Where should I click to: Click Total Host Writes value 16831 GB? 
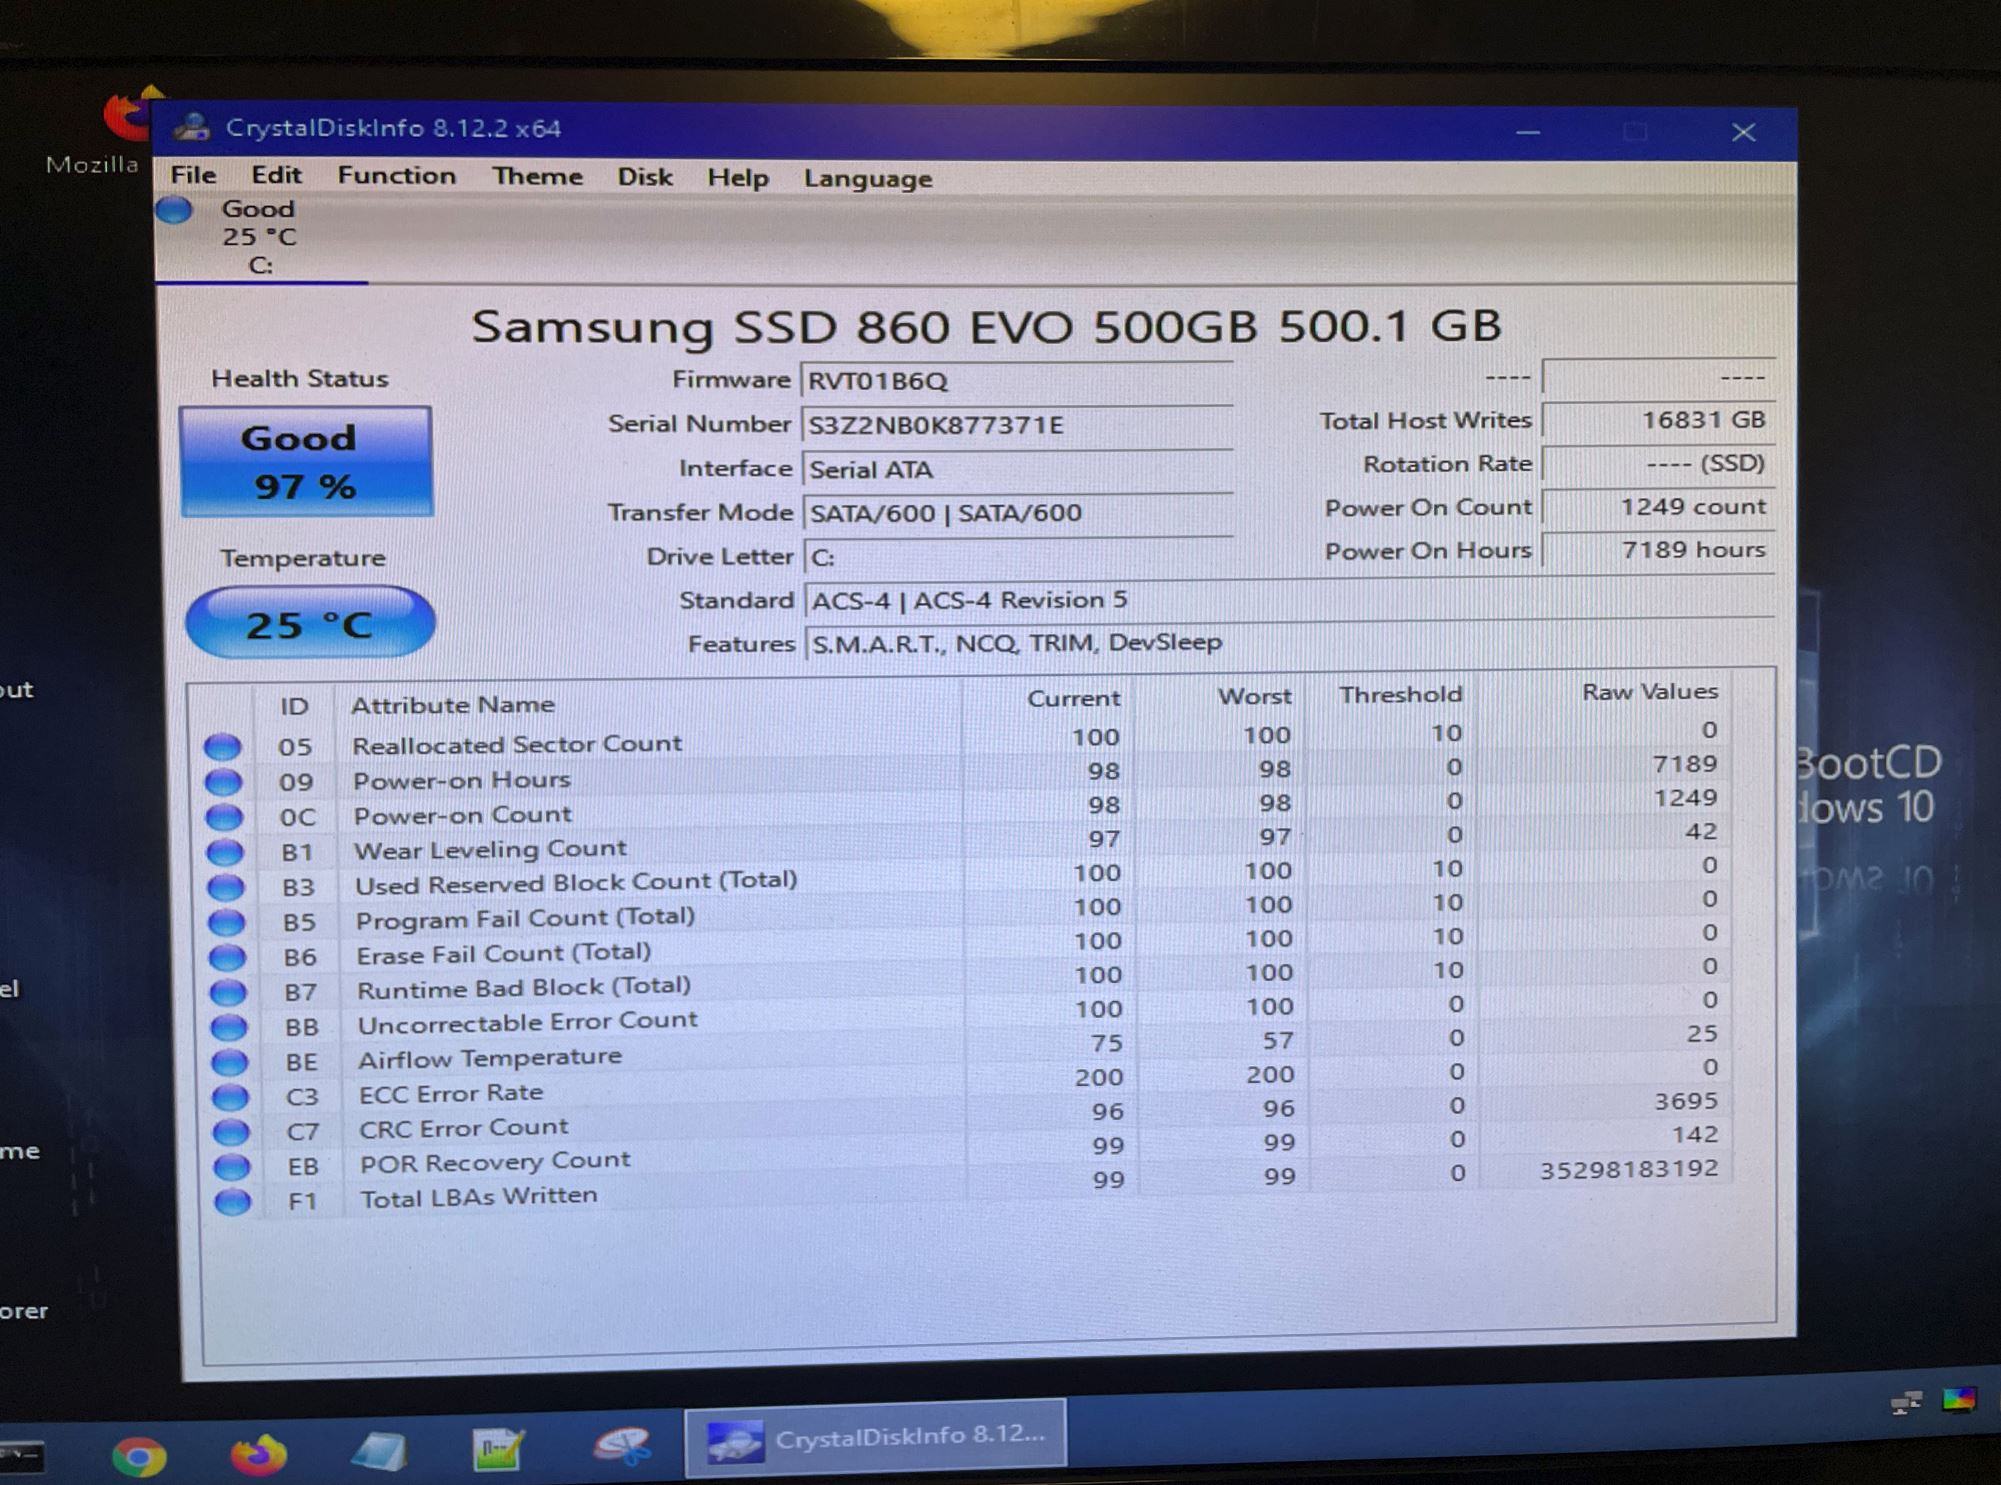[x=1658, y=420]
